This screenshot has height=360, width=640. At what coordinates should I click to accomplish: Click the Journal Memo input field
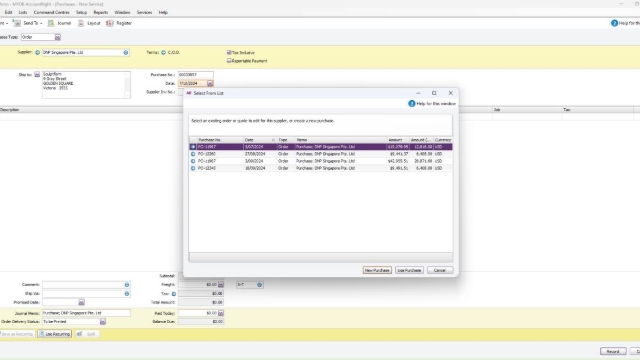pyautogui.click(x=86, y=313)
